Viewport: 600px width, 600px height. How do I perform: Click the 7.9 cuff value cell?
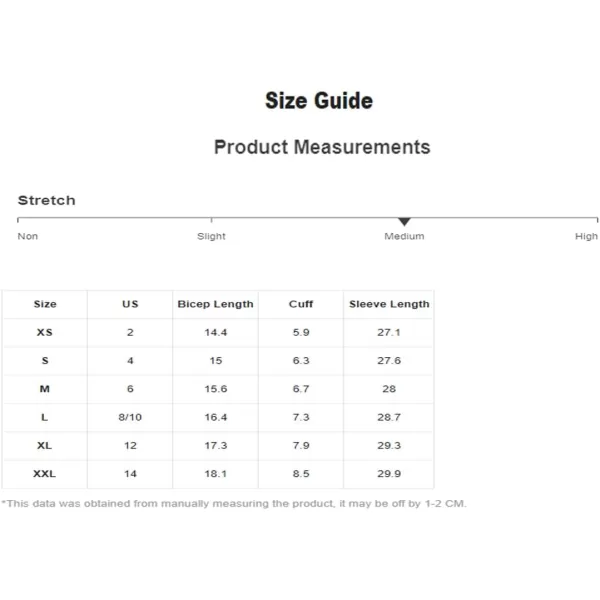tap(301, 445)
